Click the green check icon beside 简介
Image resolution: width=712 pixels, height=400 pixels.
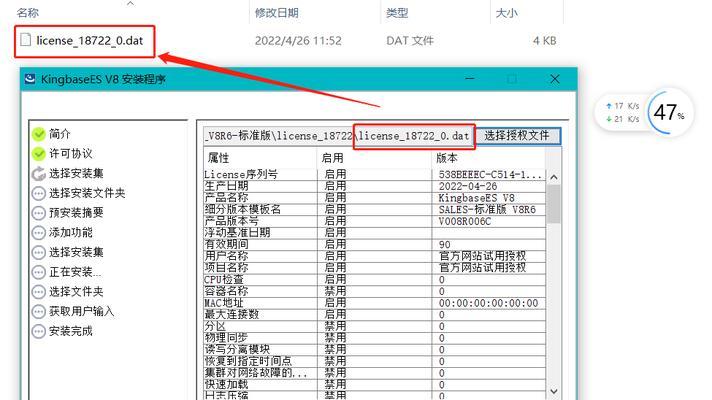click(x=39, y=134)
